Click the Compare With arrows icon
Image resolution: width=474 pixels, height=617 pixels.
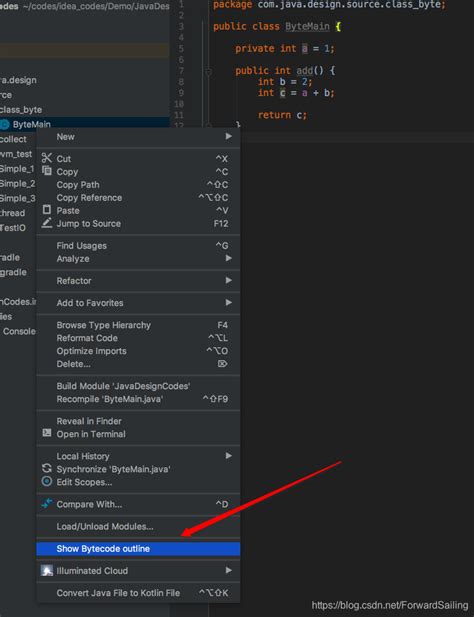pyautogui.click(x=47, y=503)
